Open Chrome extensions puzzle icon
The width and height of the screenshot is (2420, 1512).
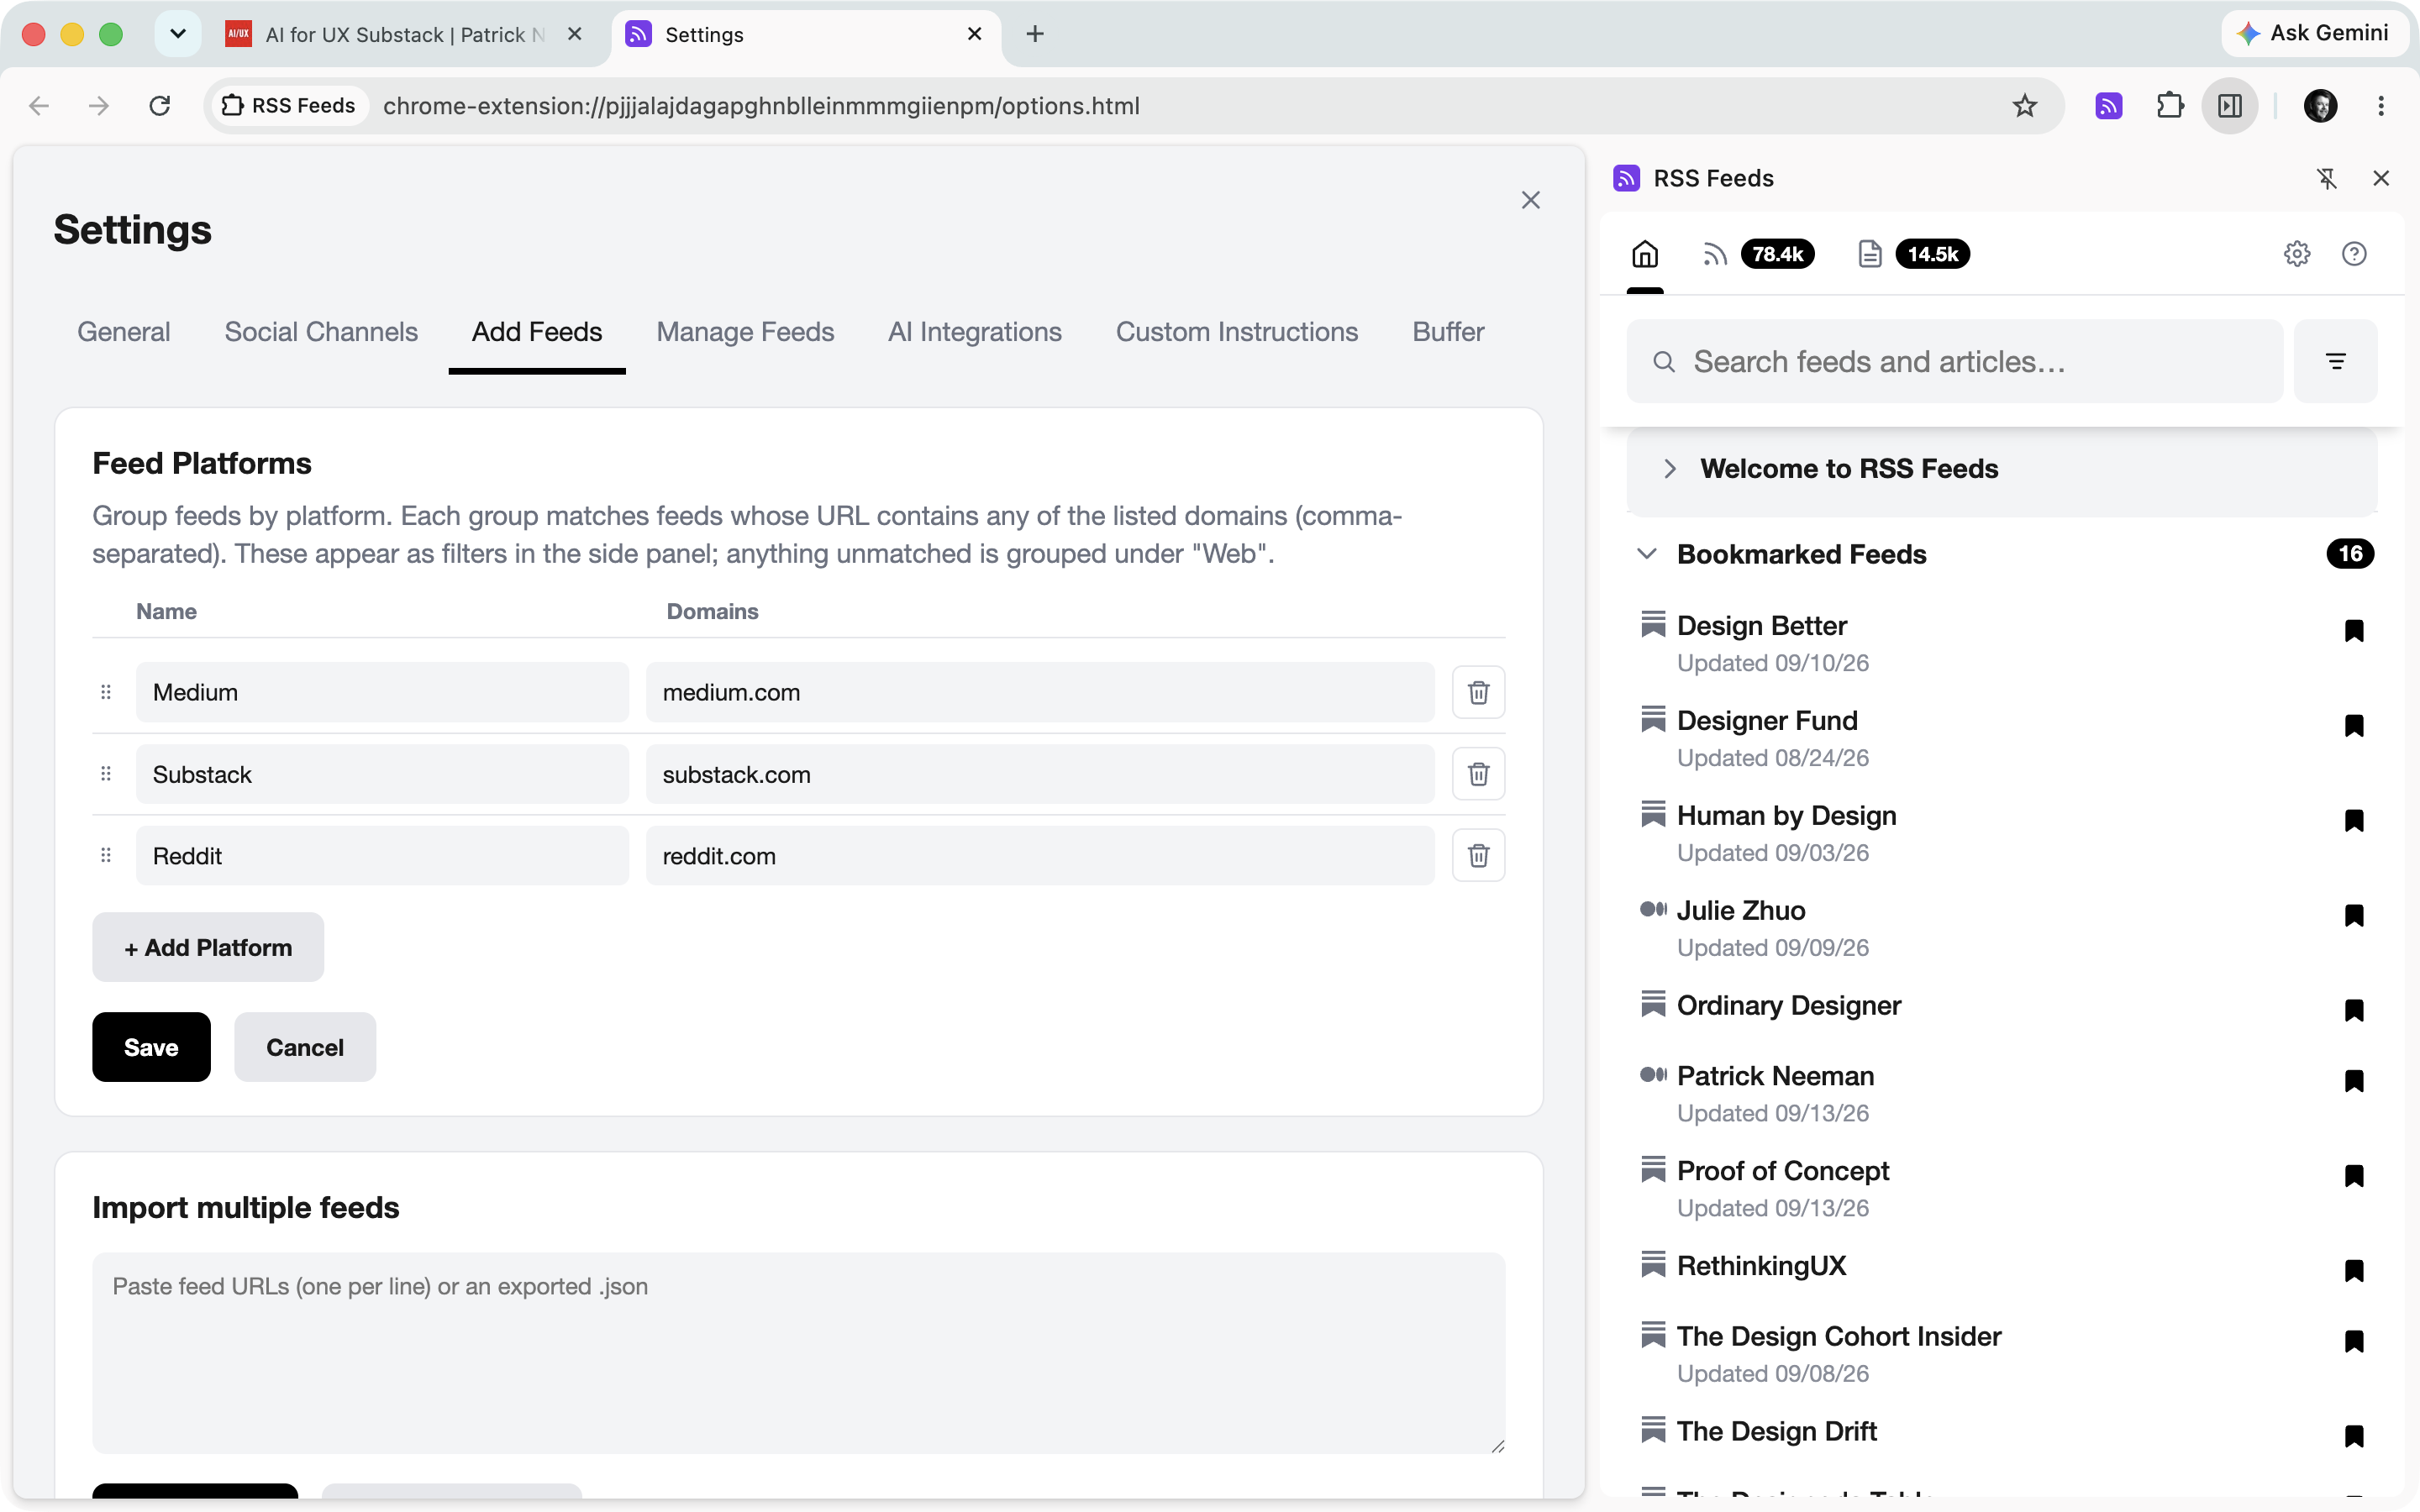pos(2169,106)
